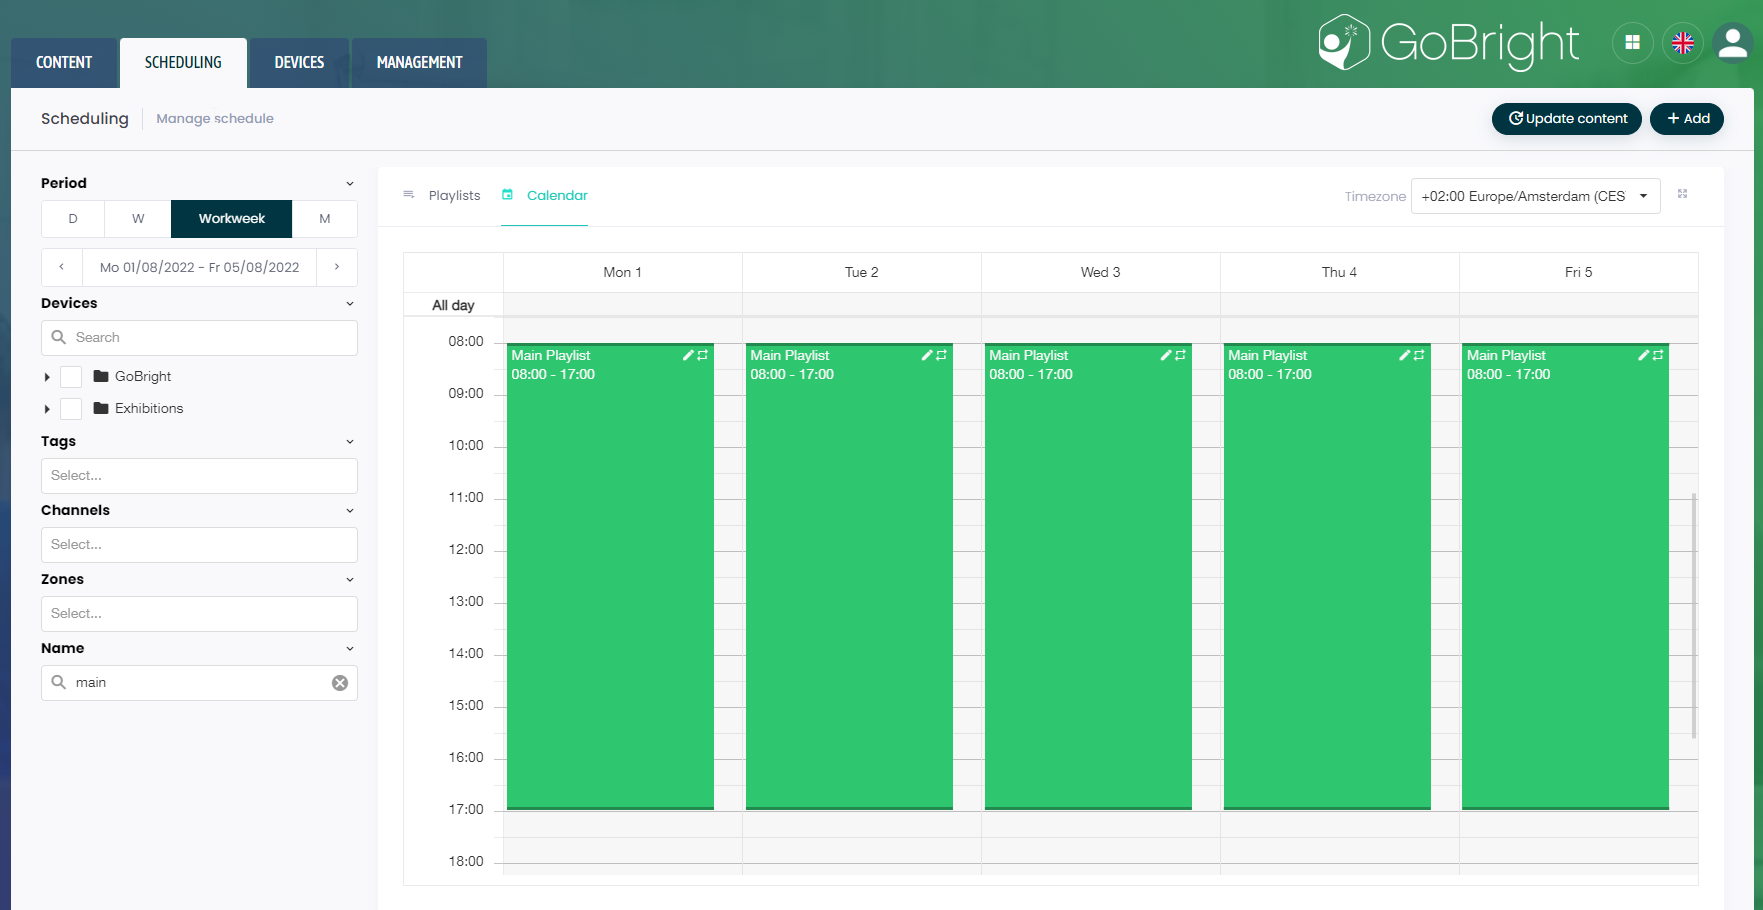Select the W week period option
Screen dimensions: 1763x910
pyautogui.click(x=138, y=218)
